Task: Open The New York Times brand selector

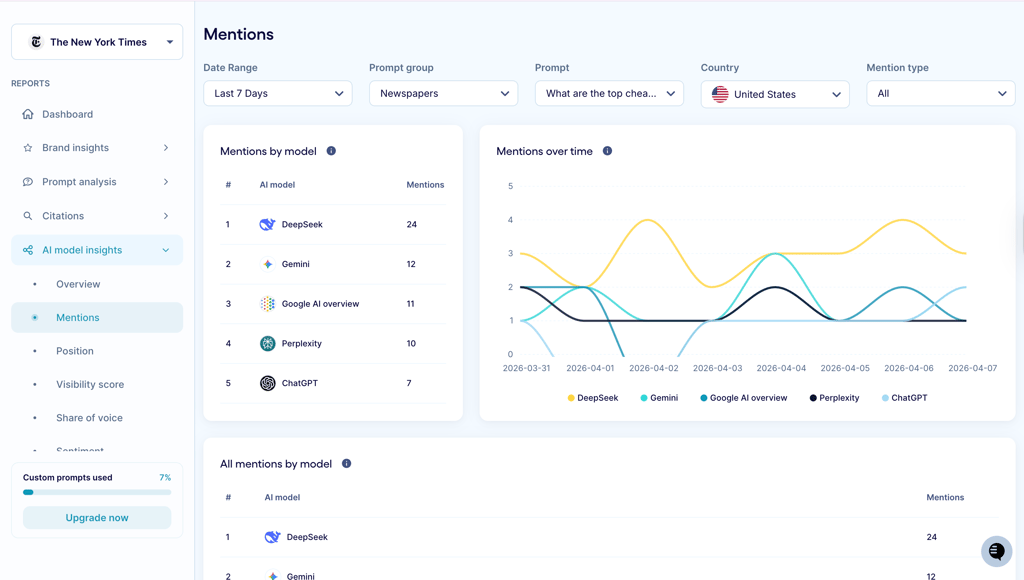Action: click(97, 42)
